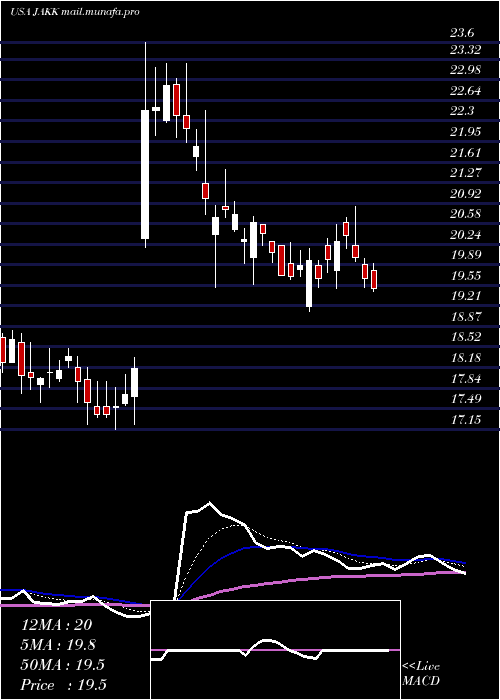
Task: Click the 18.87 price level label
Action: (x=466, y=317)
